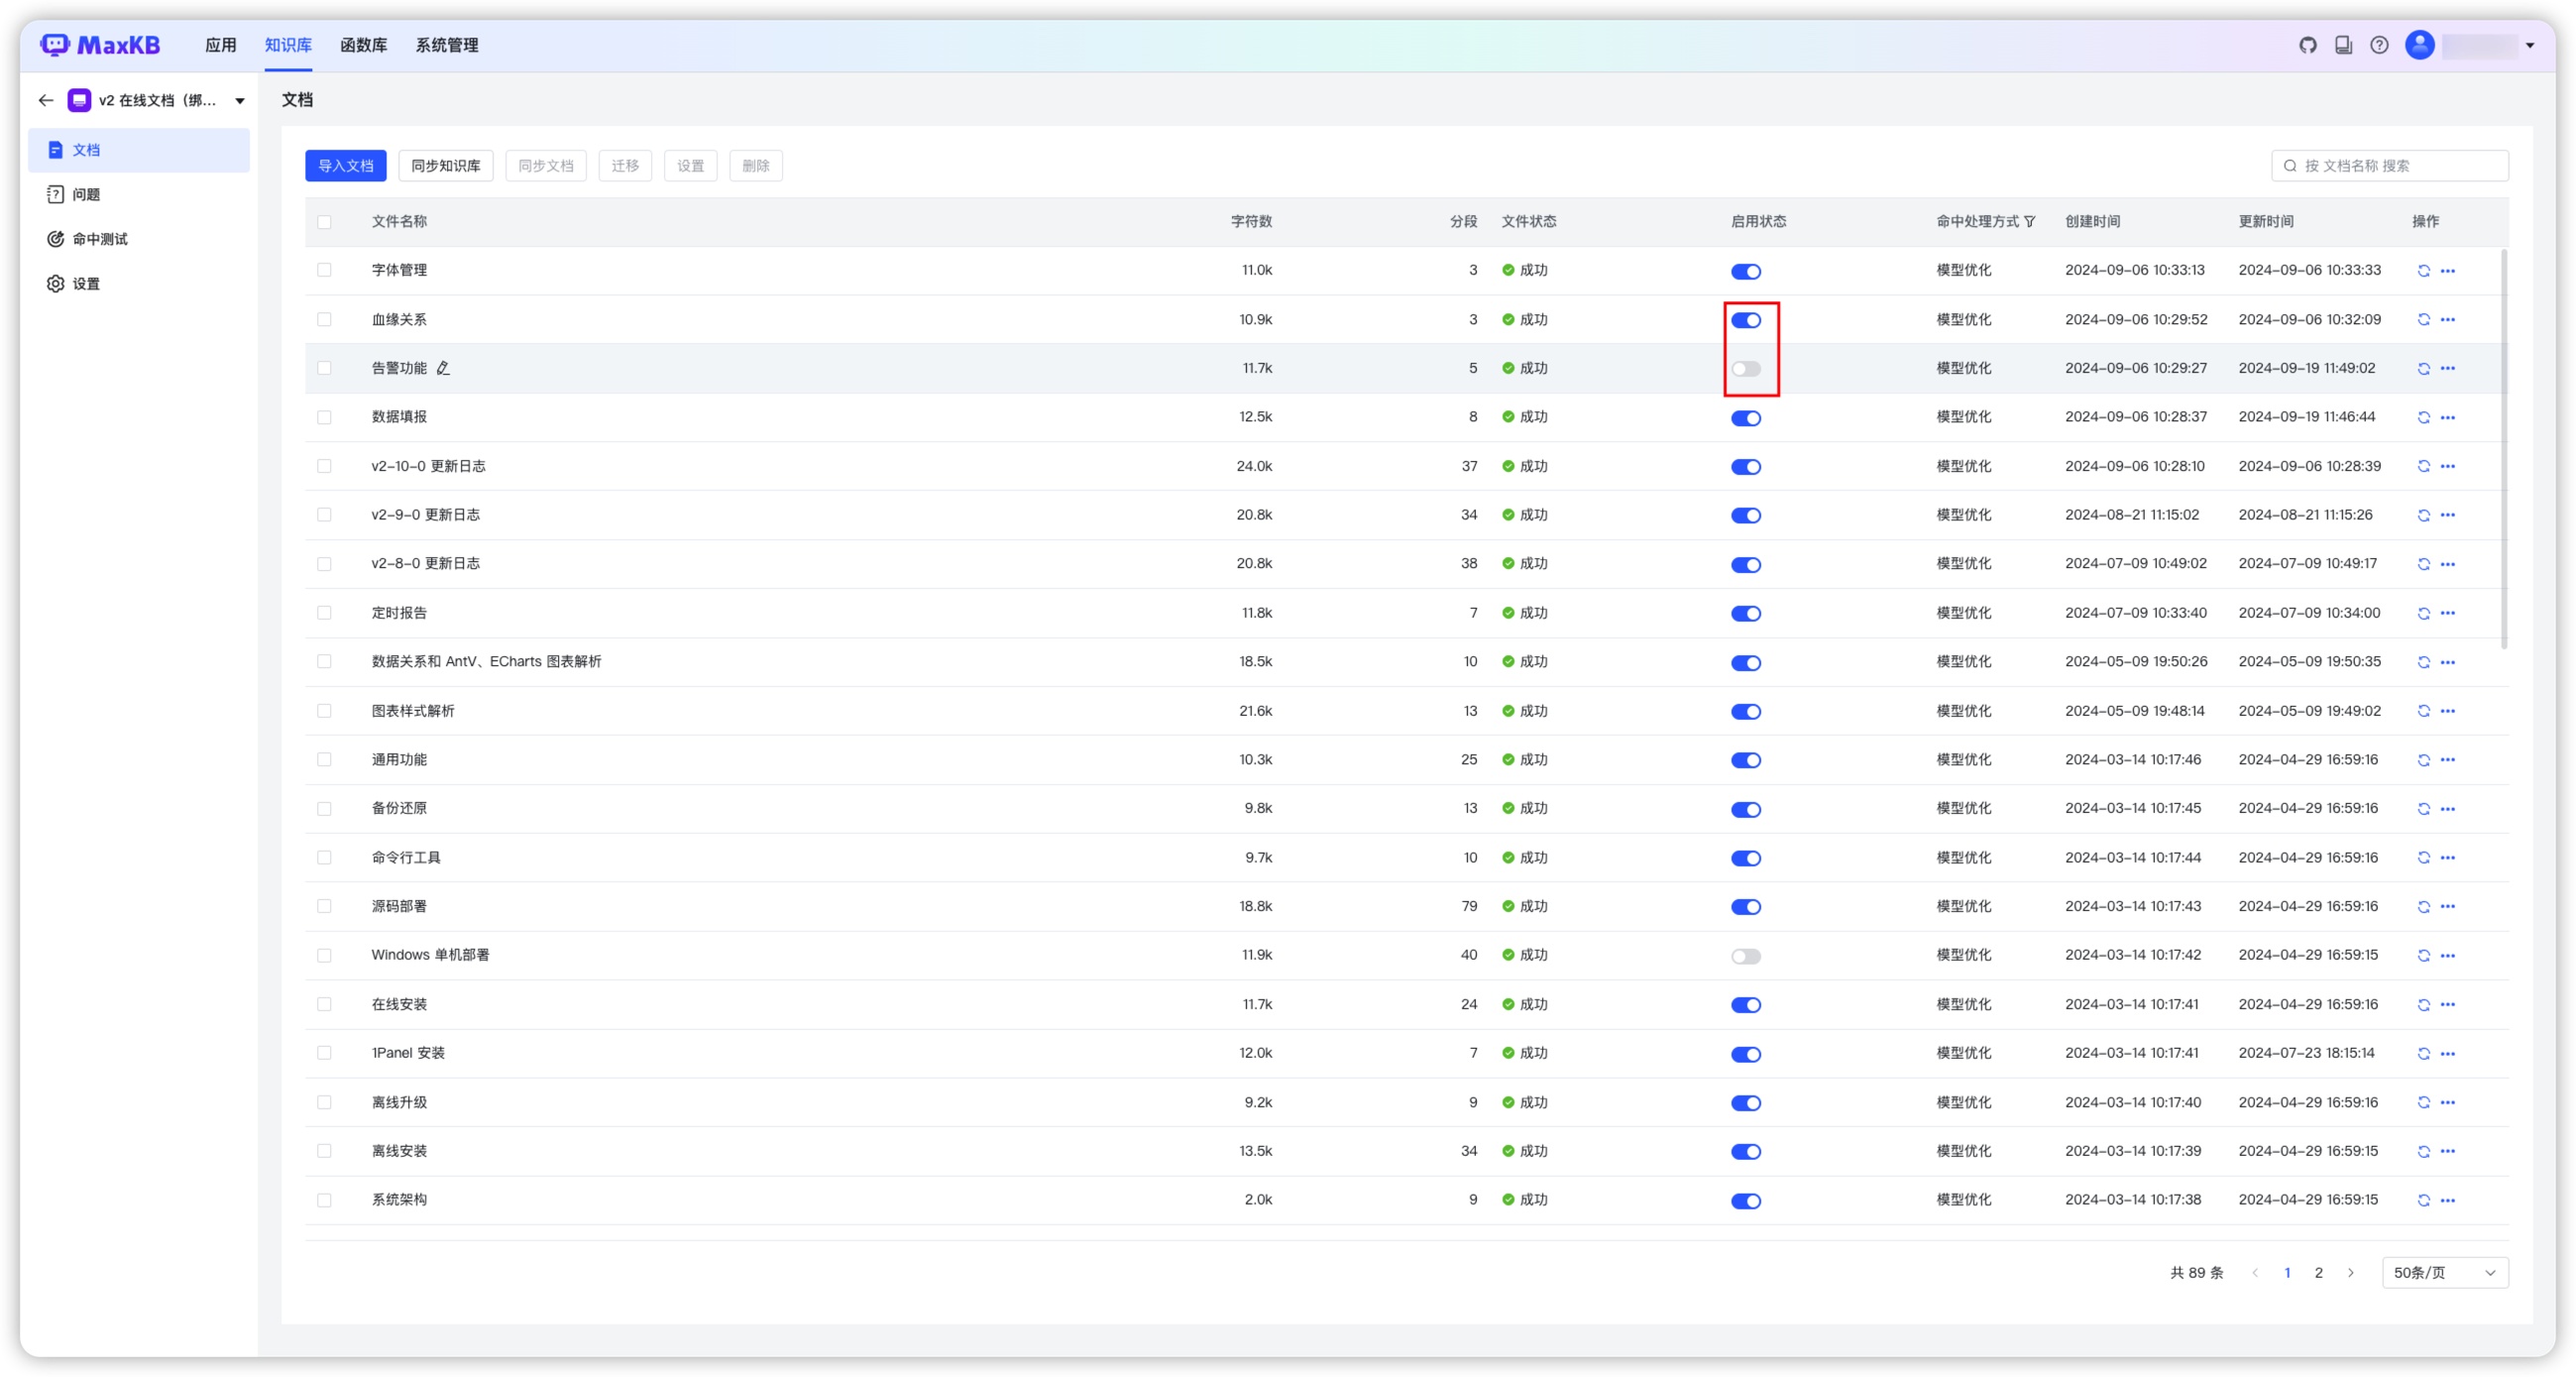Image resolution: width=2576 pixels, height=1377 pixels.
Task: Click the sync icon for 字体管理 row
Action: coord(2423,271)
